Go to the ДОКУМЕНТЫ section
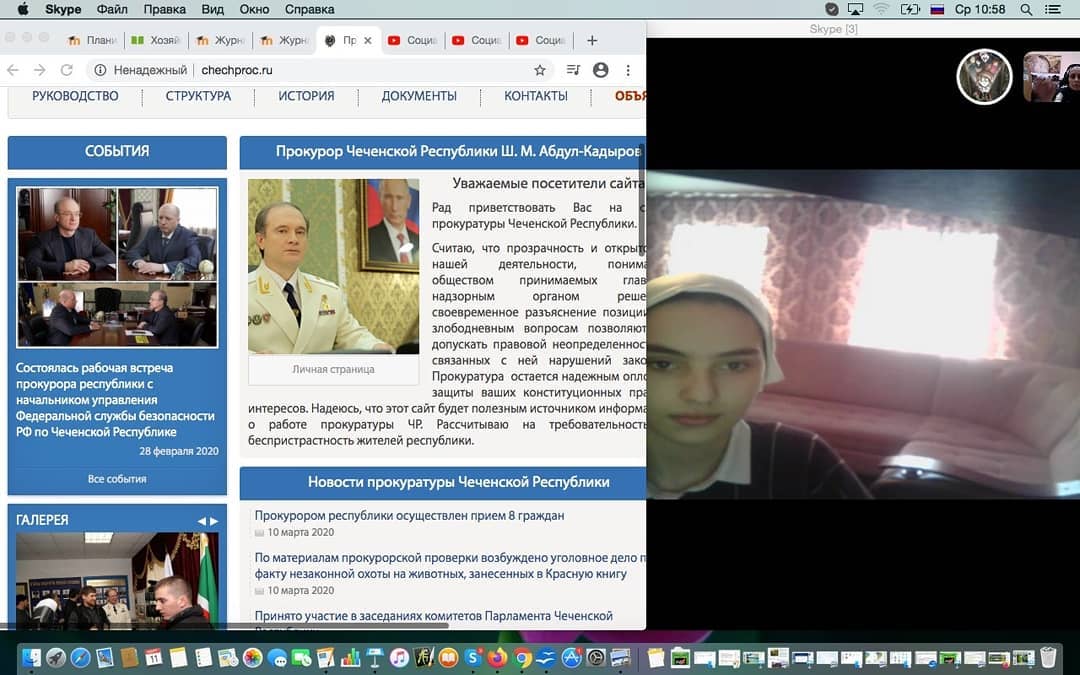The image size is (1080, 675). pyautogui.click(x=419, y=96)
